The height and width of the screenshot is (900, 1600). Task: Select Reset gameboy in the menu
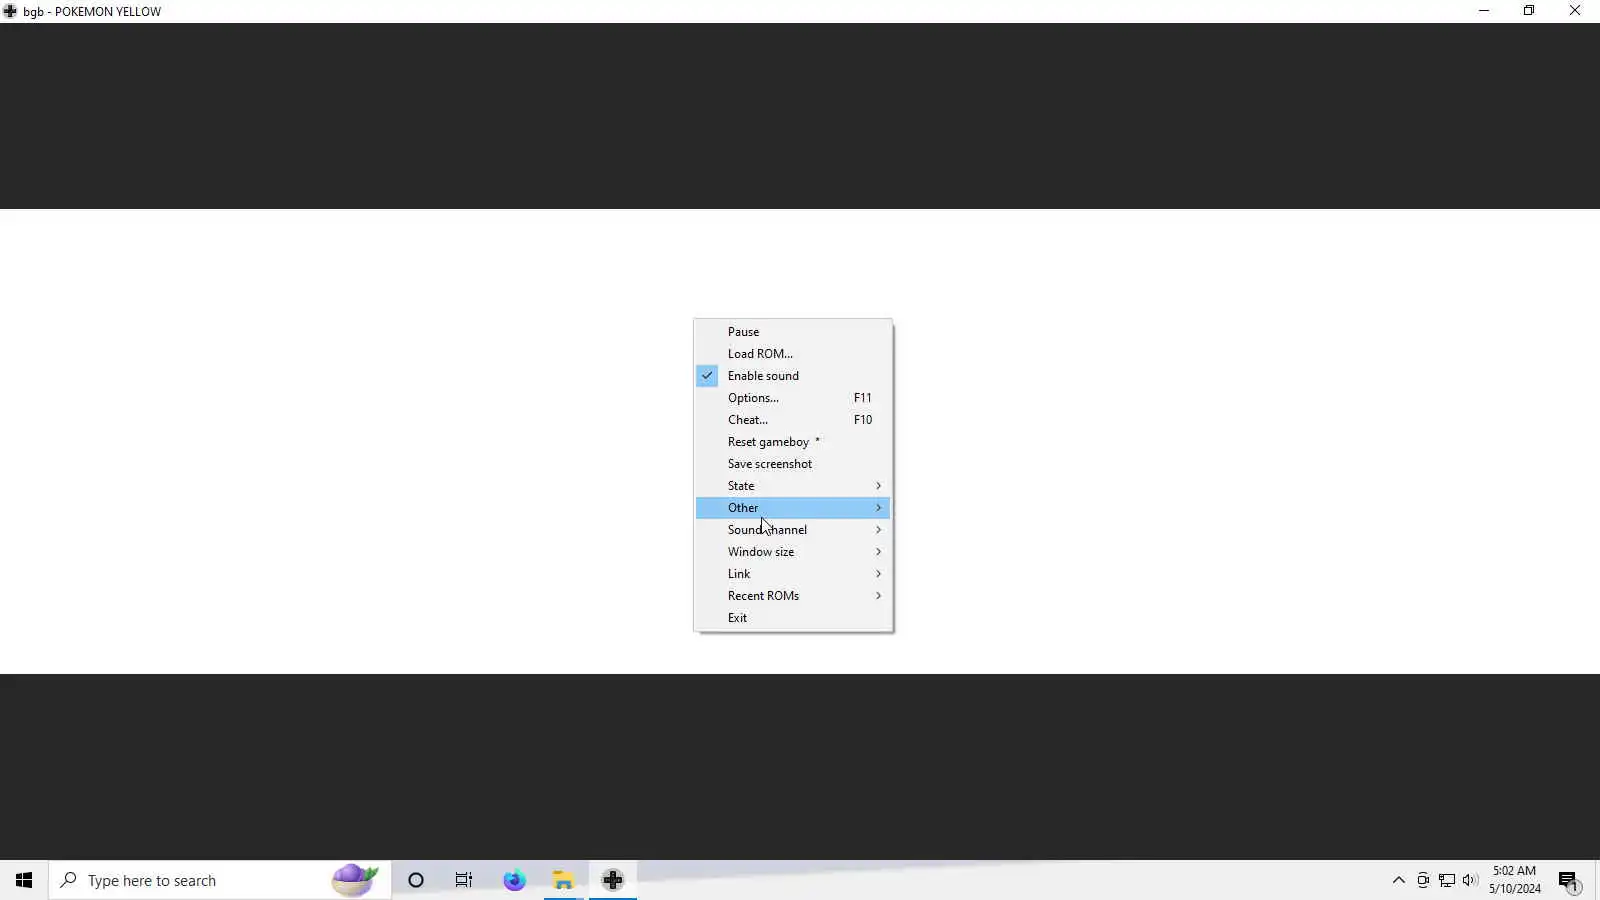click(x=792, y=442)
